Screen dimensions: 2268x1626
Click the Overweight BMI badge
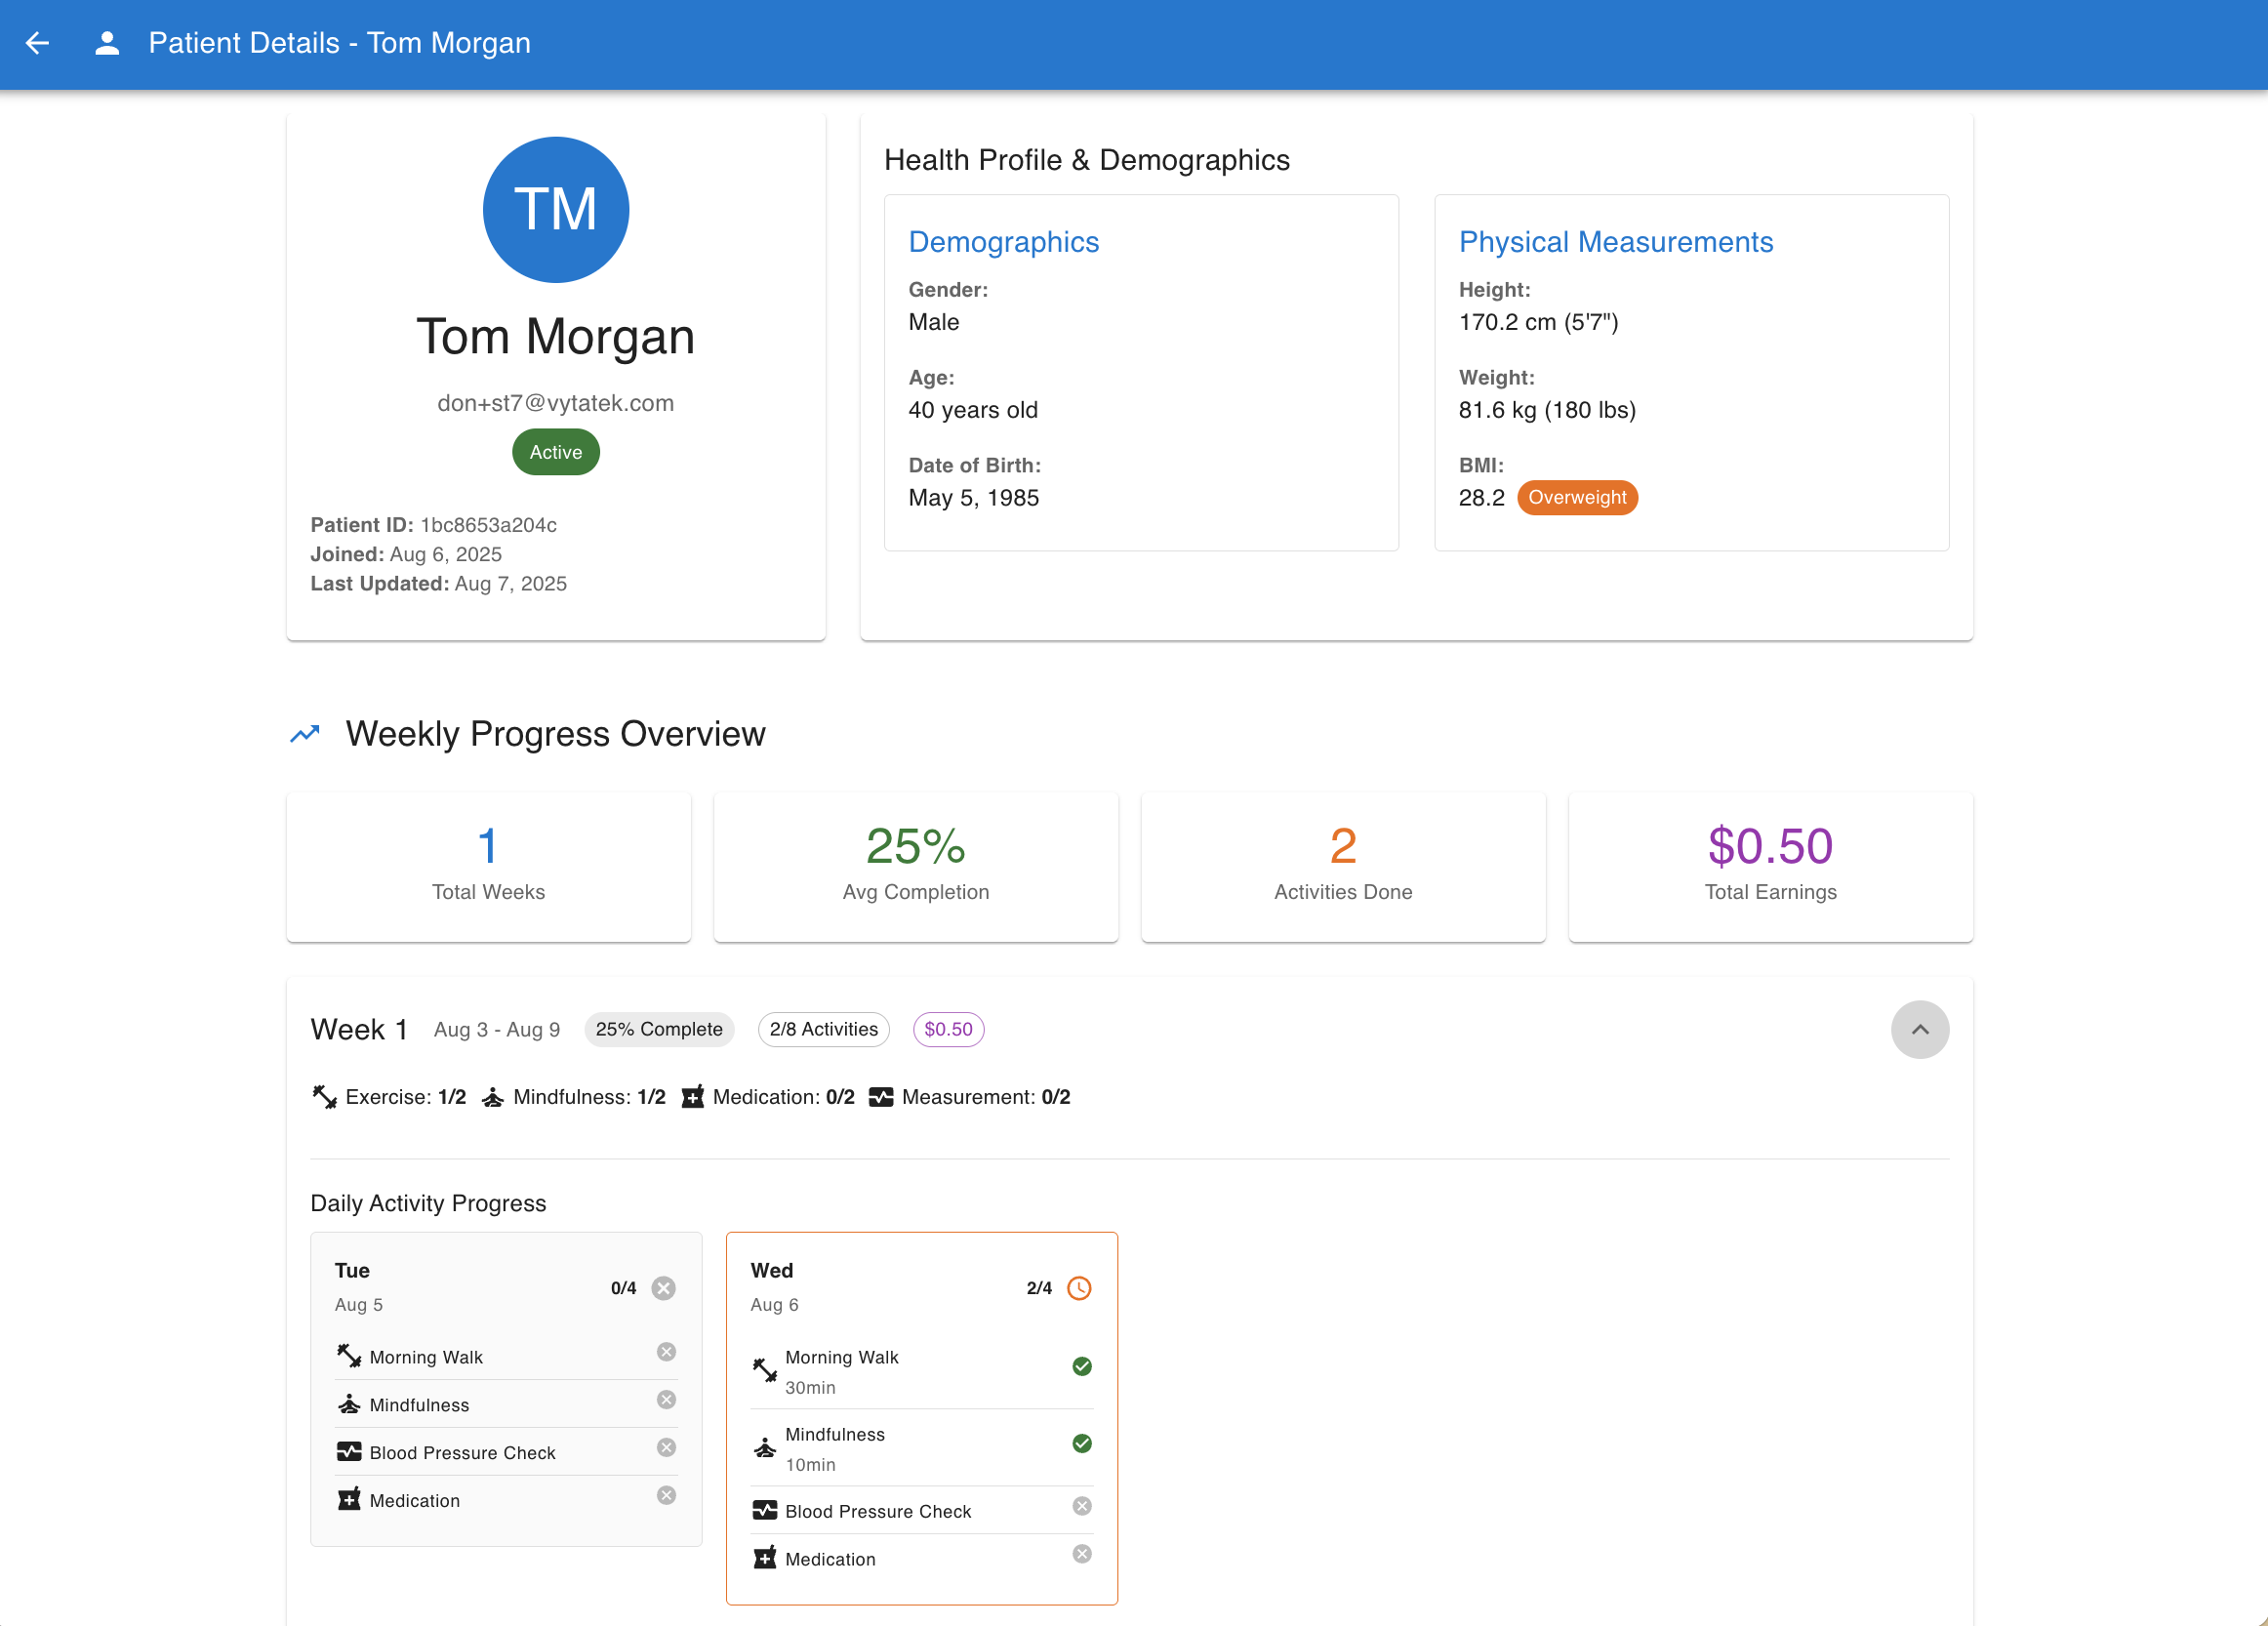1576,497
